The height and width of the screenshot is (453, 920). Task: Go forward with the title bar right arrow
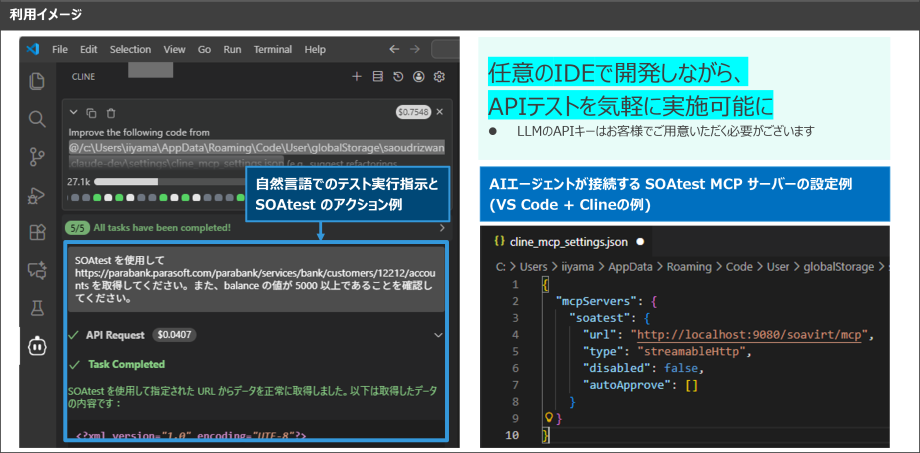click(x=415, y=49)
